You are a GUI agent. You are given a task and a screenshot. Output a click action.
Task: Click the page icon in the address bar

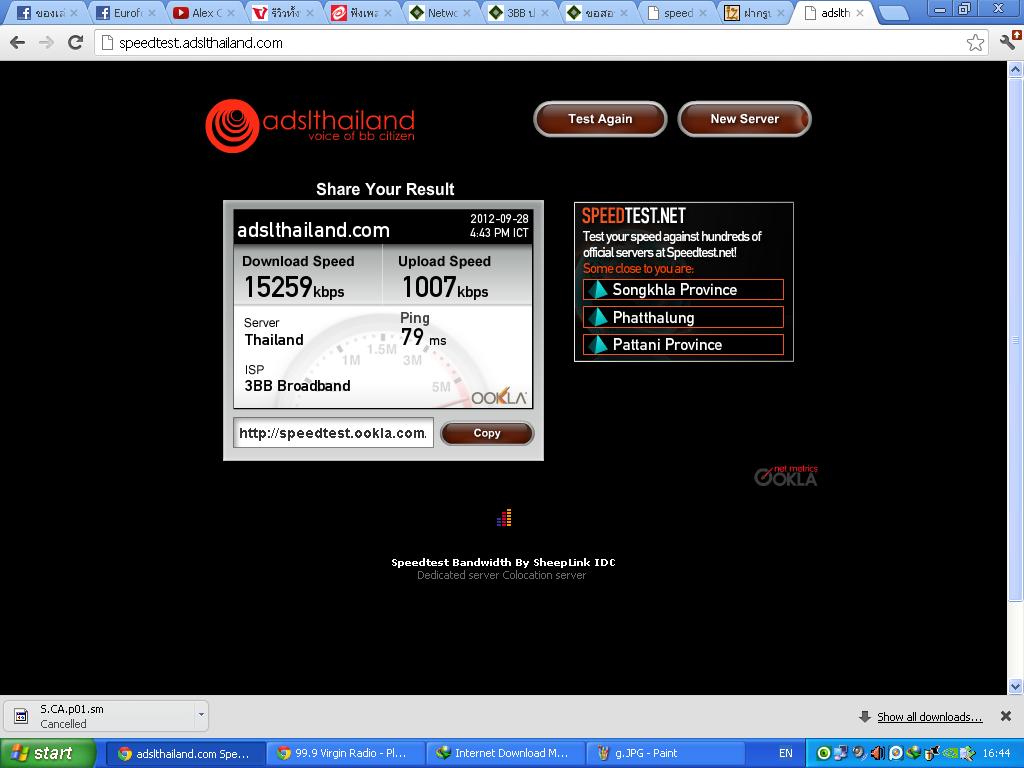[108, 42]
